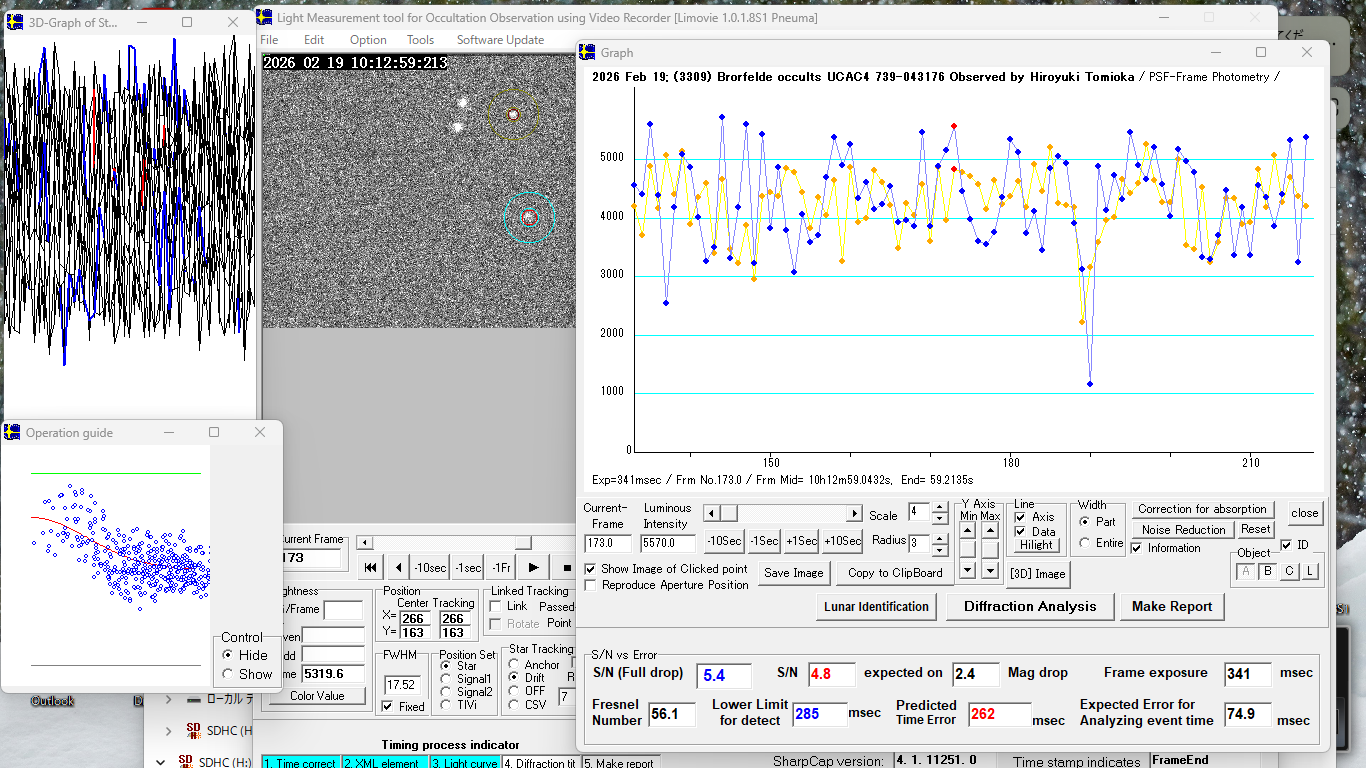
Task: Uncheck Show Image of Clicked point
Action: tap(591, 569)
